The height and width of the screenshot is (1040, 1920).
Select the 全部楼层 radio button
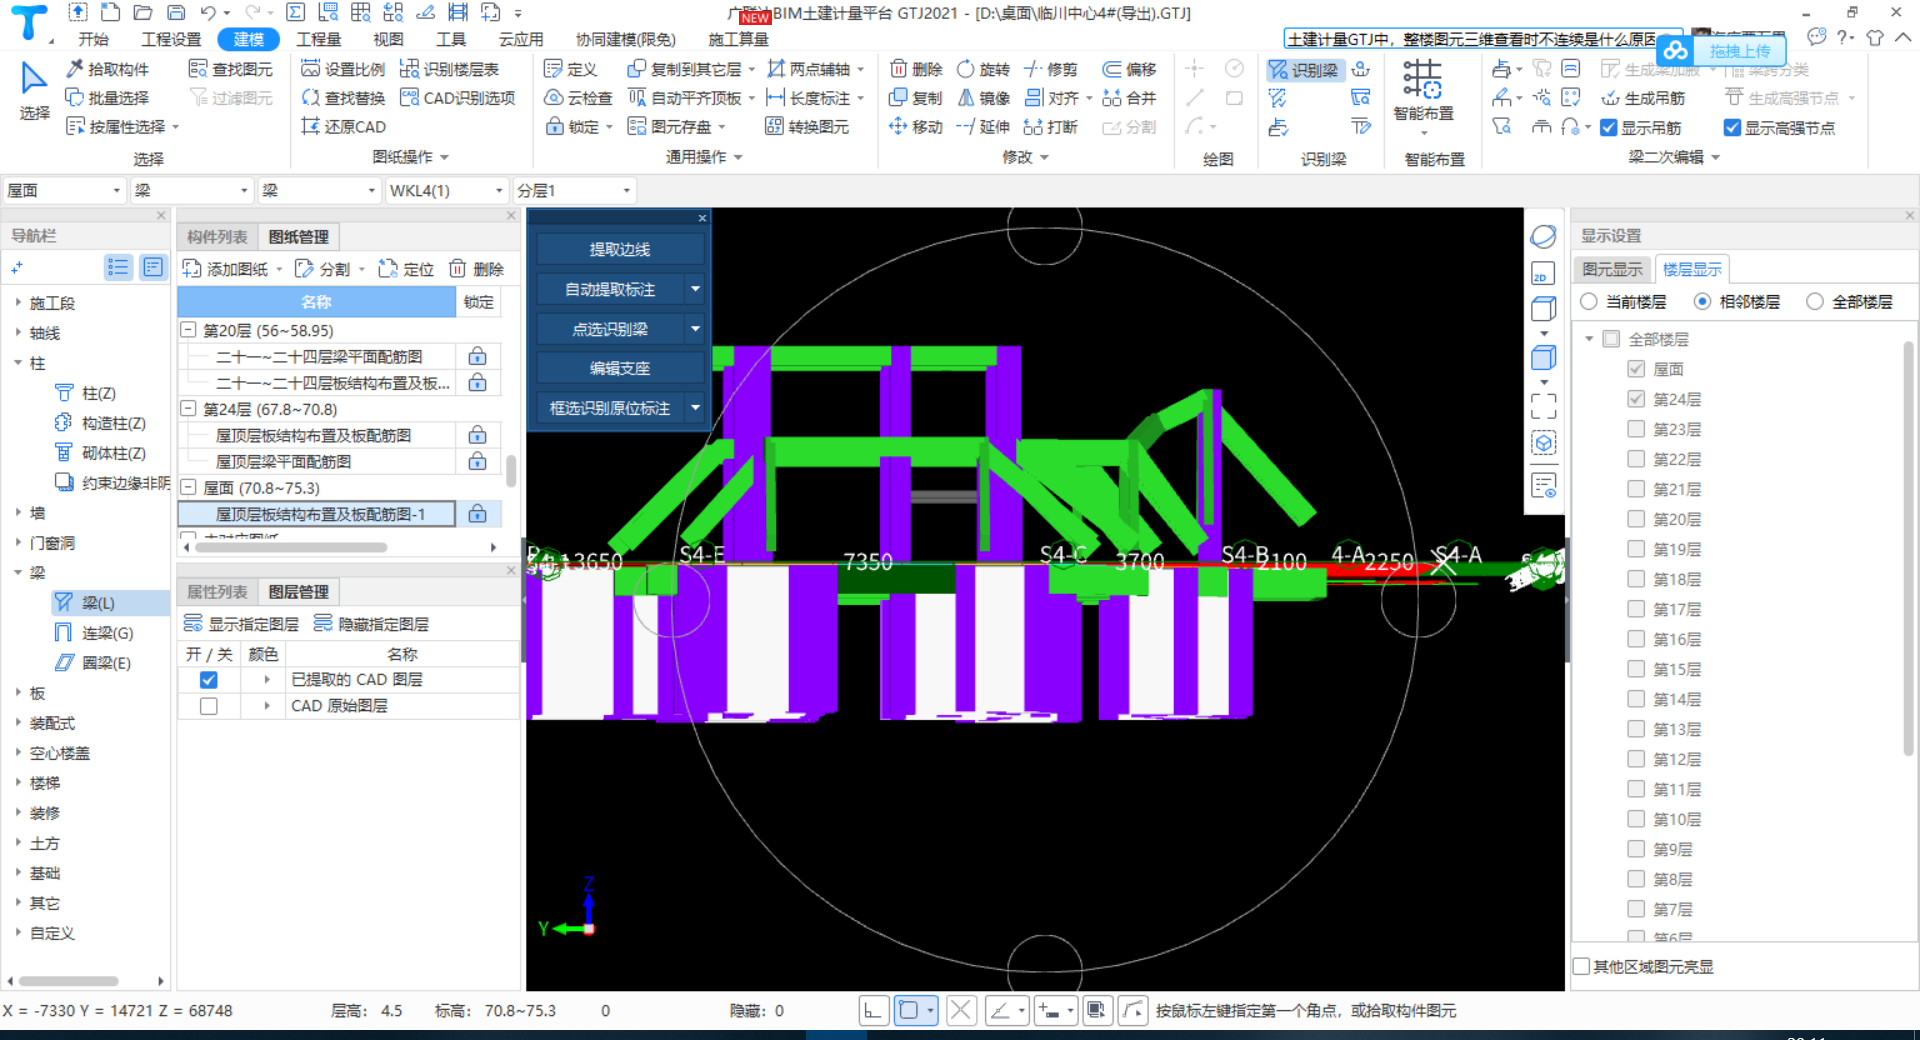[1815, 302]
